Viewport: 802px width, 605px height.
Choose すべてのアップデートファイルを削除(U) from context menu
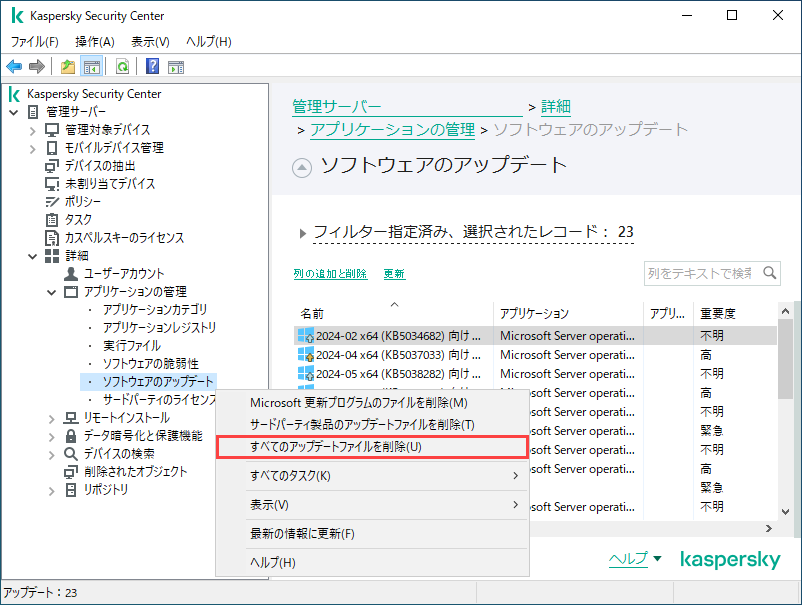(x=372, y=446)
